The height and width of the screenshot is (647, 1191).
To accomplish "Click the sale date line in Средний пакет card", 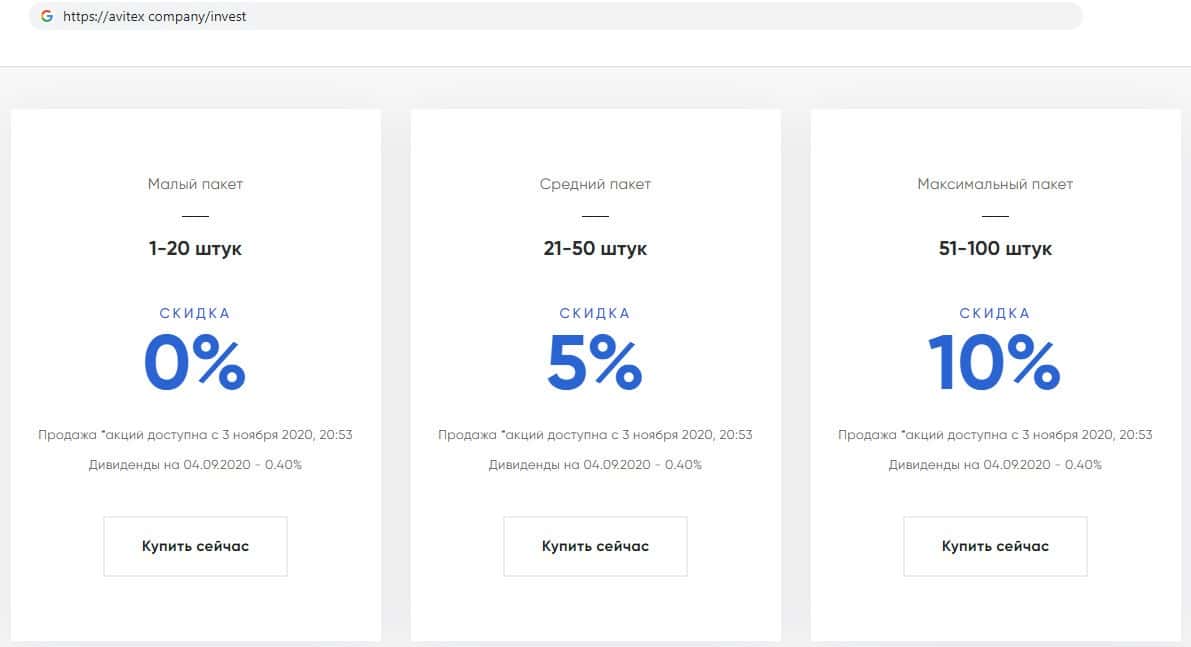I will click(x=595, y=435).
